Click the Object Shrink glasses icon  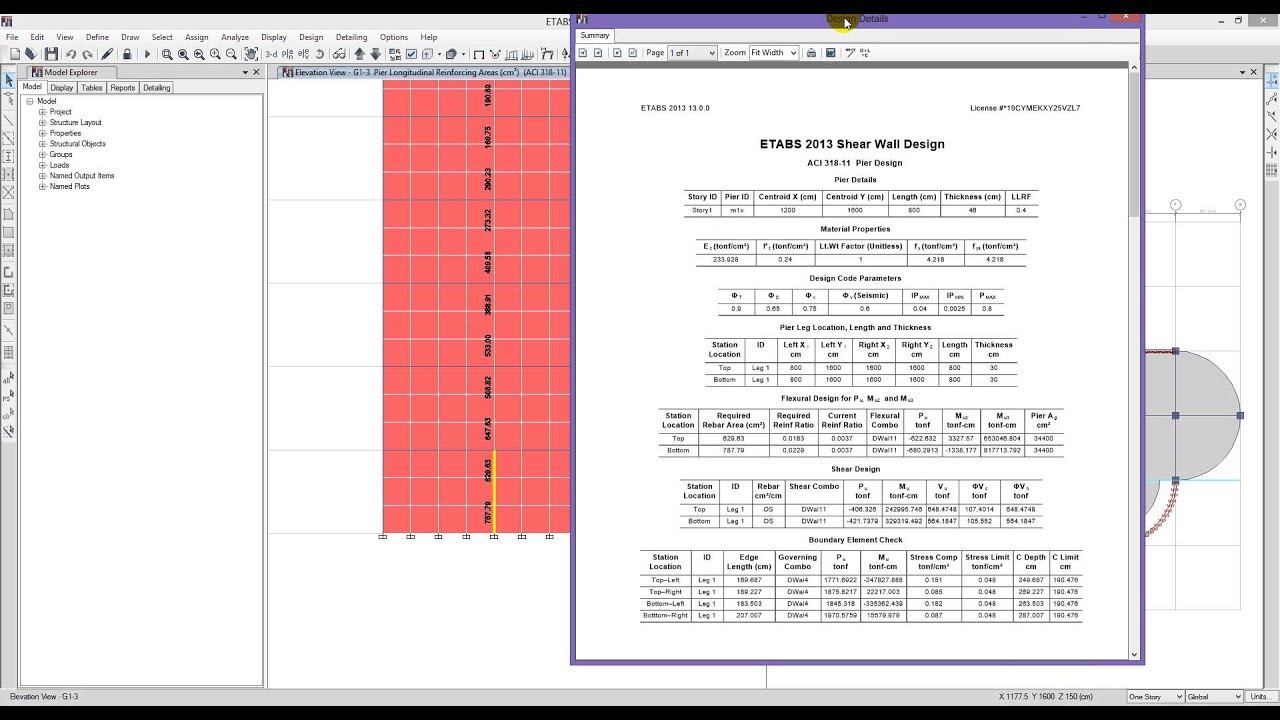[x=339, y=54]
